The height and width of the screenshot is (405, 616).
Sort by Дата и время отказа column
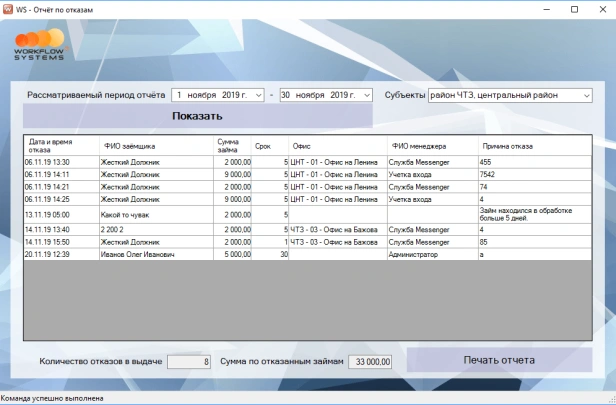(58, 145)
